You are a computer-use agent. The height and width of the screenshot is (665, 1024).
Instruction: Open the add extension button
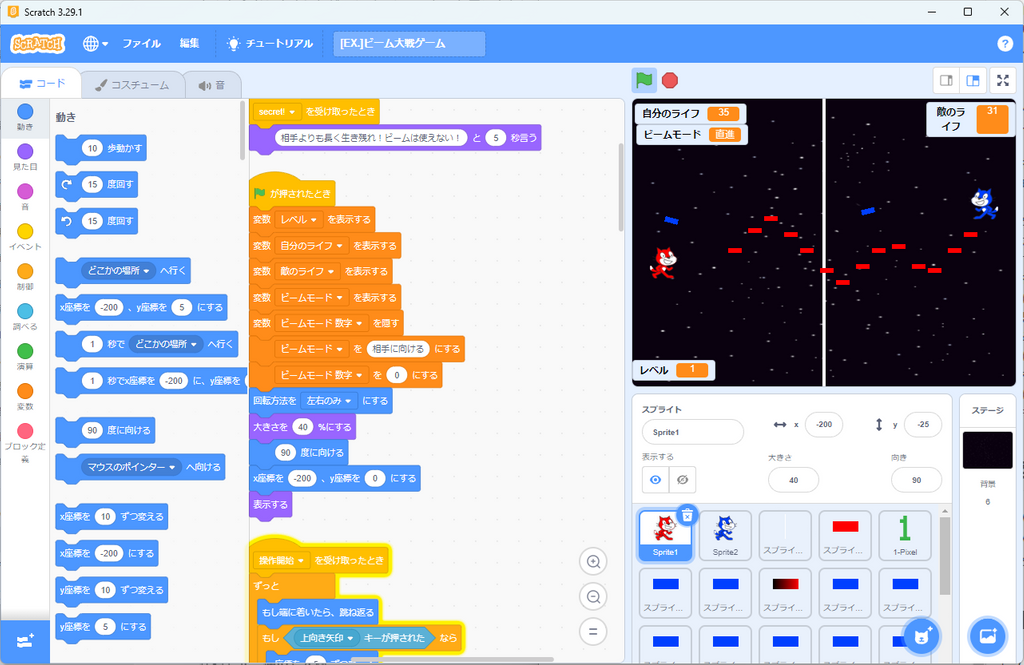pyautogui.click(x=24, y=641)
